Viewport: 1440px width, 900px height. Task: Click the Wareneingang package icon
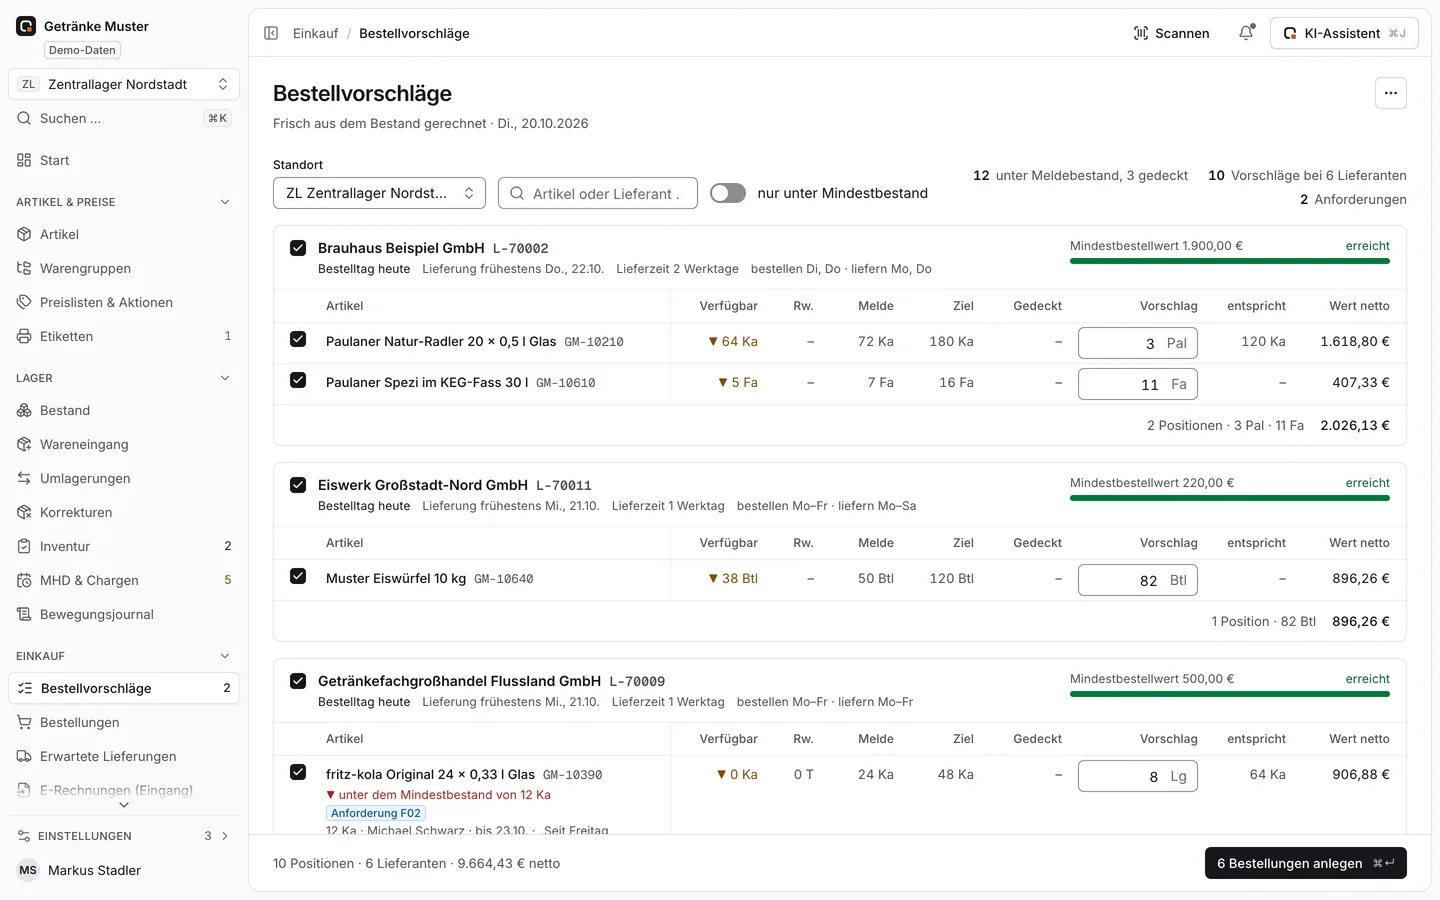pos(24,444)
